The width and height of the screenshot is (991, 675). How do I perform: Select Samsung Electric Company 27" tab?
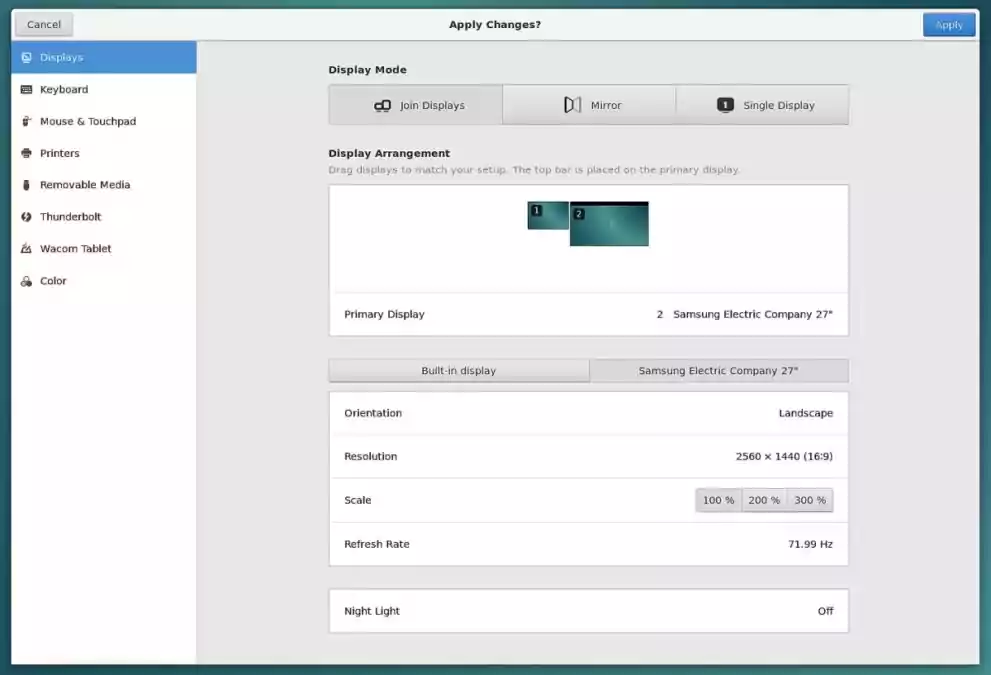pos(718,371)
